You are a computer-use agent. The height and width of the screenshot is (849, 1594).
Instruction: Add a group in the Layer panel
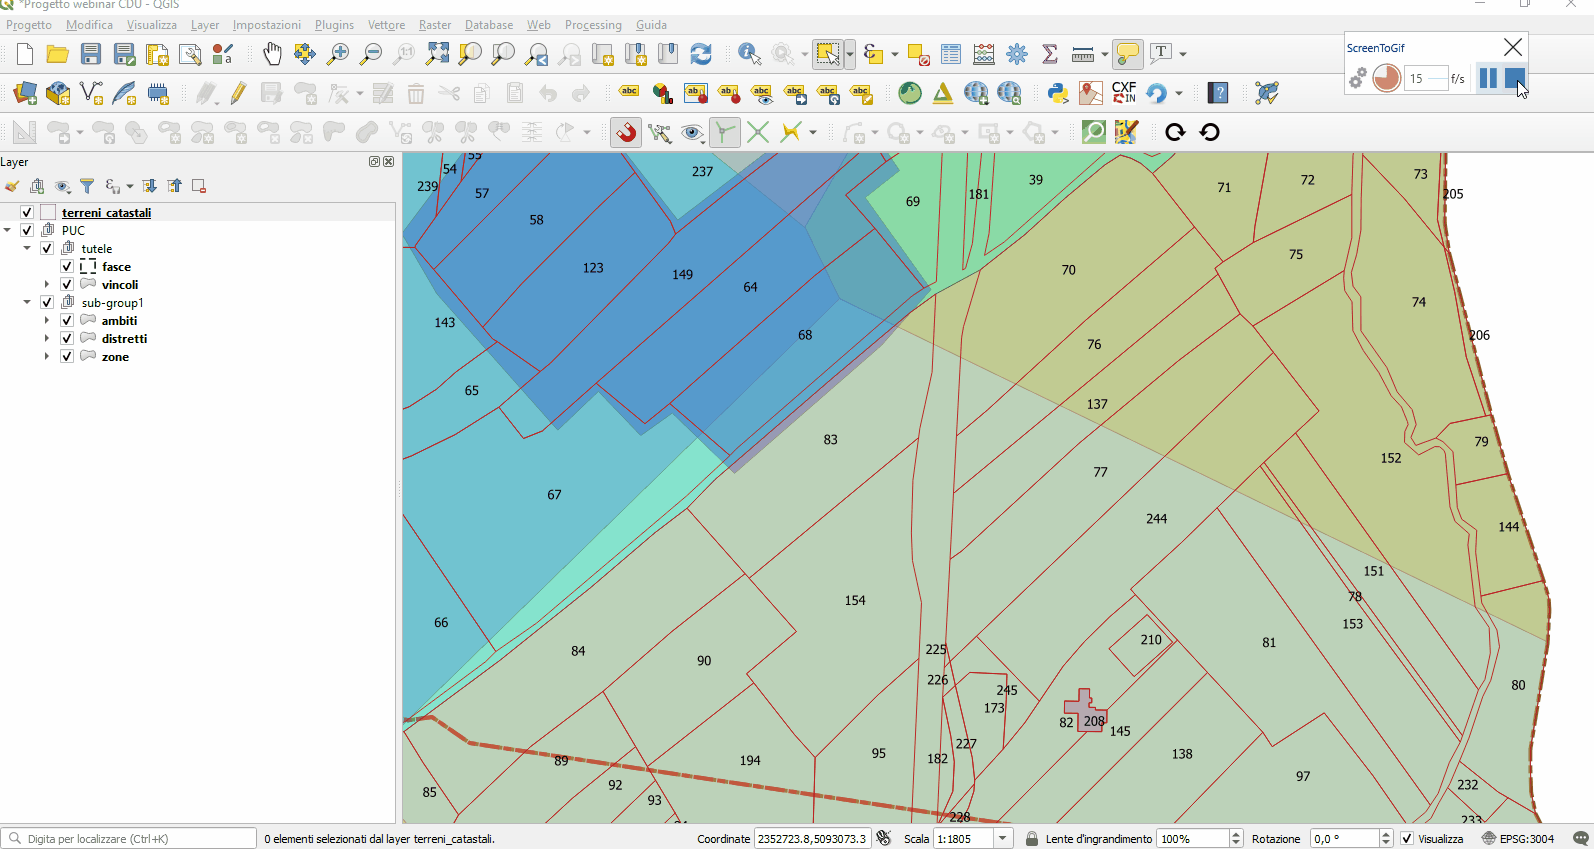[x=37, y=186]
